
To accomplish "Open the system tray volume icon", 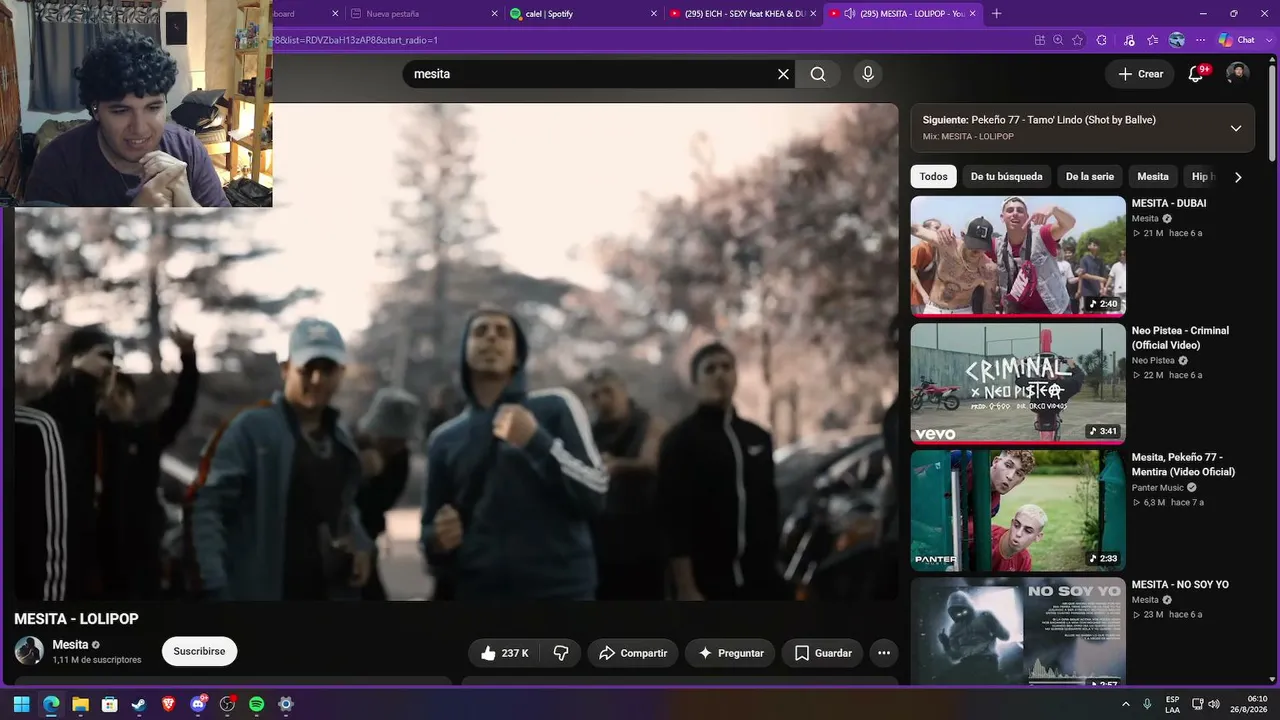I will tap(1214, 704).
